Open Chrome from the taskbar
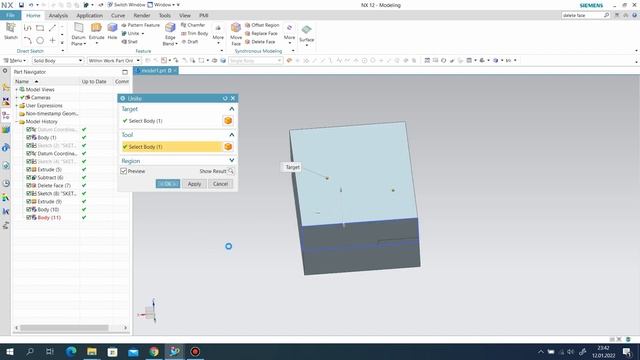Viewport: 640px width, 360px height. (x=154, y=351)
